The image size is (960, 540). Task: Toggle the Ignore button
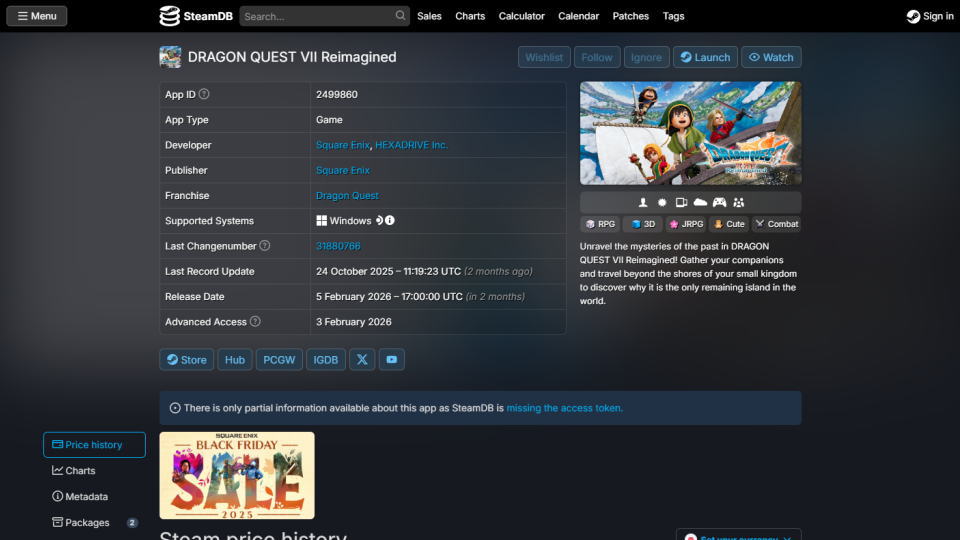coord(646,57)
